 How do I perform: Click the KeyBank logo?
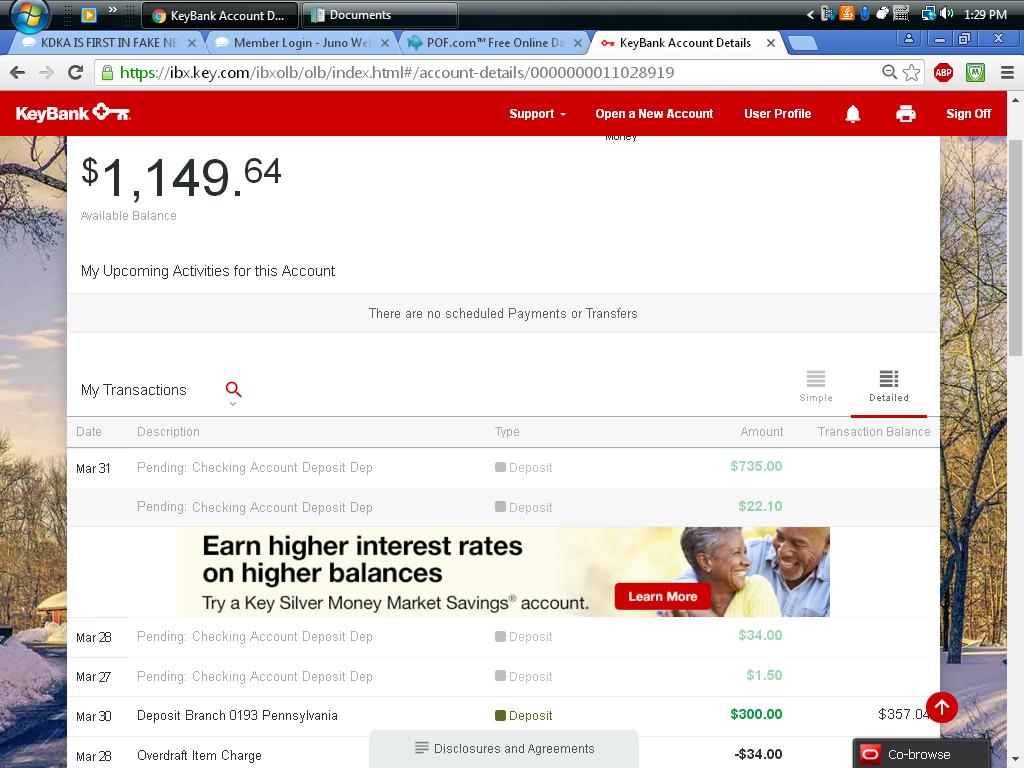73,113
